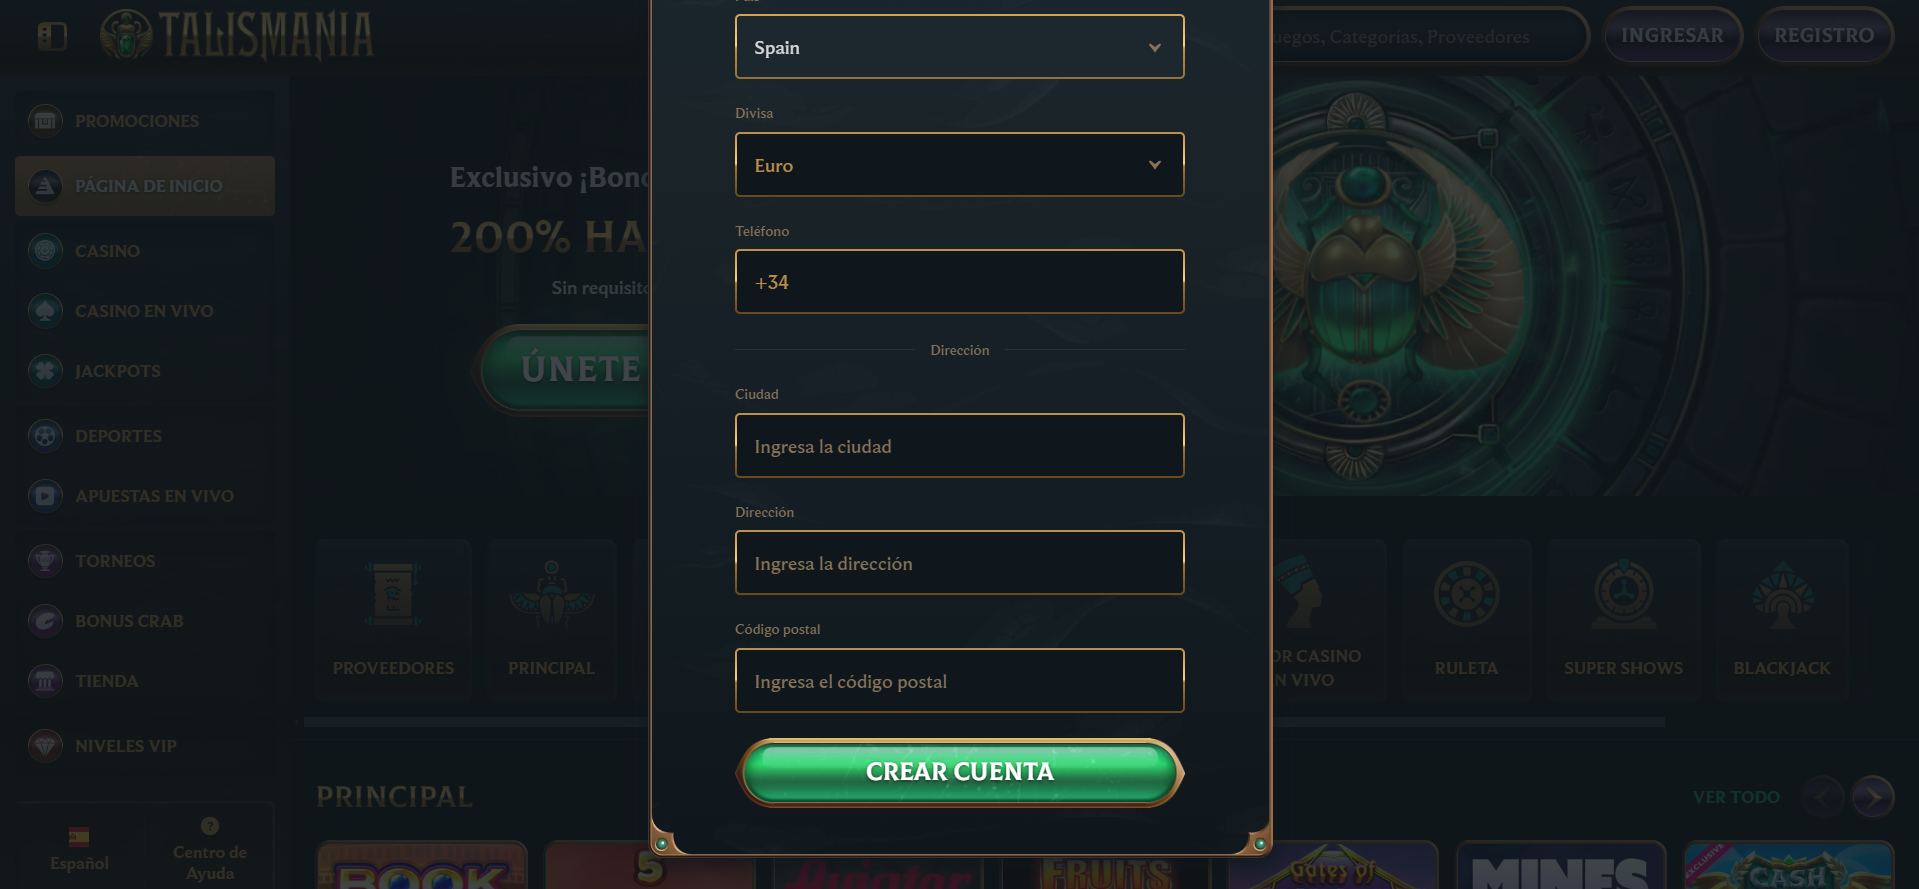The image size is (1919, 889).
Task: Open the Niveles VIP diamond icon
Action: point(45,746)
